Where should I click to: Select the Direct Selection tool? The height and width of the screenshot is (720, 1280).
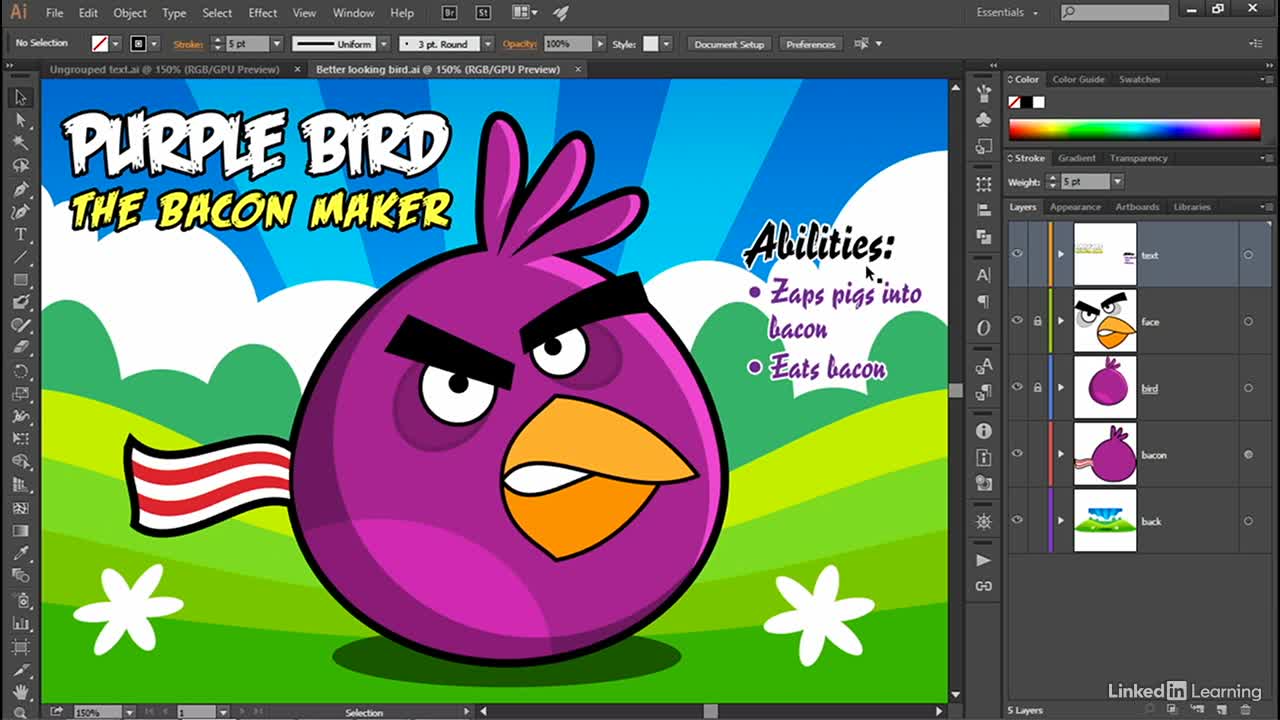point(20,120)
